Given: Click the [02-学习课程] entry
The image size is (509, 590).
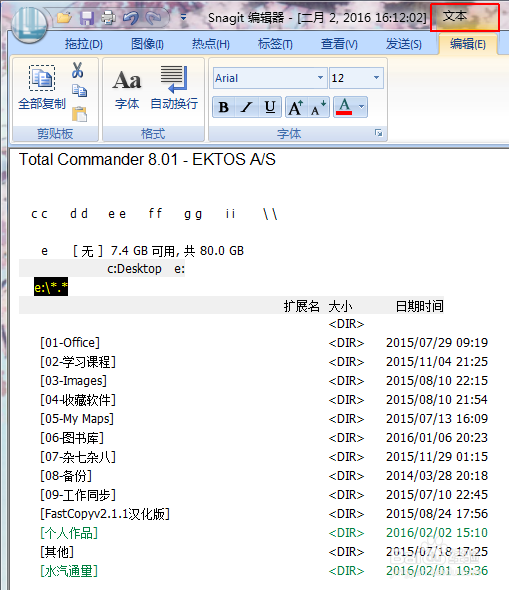Looking at the screenshot, I should click(x=78, y=362).
